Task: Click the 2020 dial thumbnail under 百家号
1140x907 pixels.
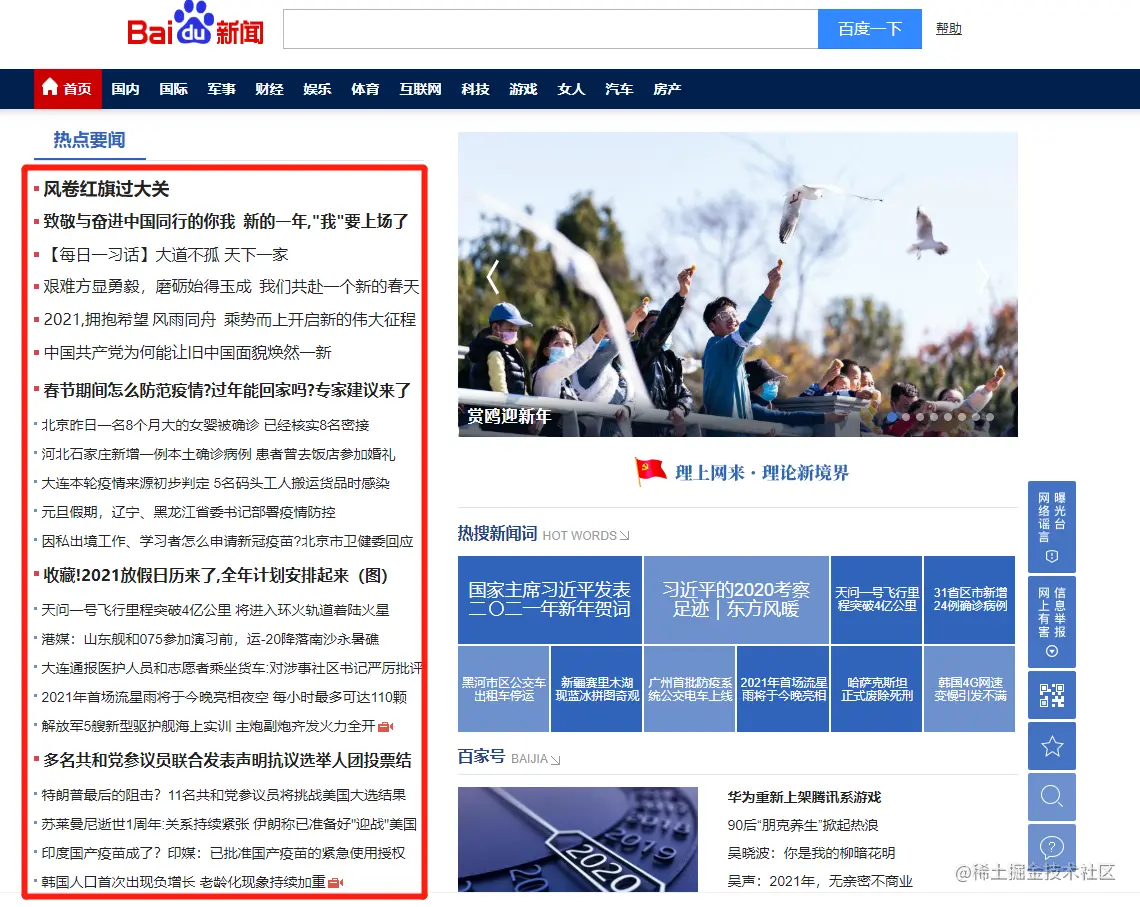Action: point(577,839)
